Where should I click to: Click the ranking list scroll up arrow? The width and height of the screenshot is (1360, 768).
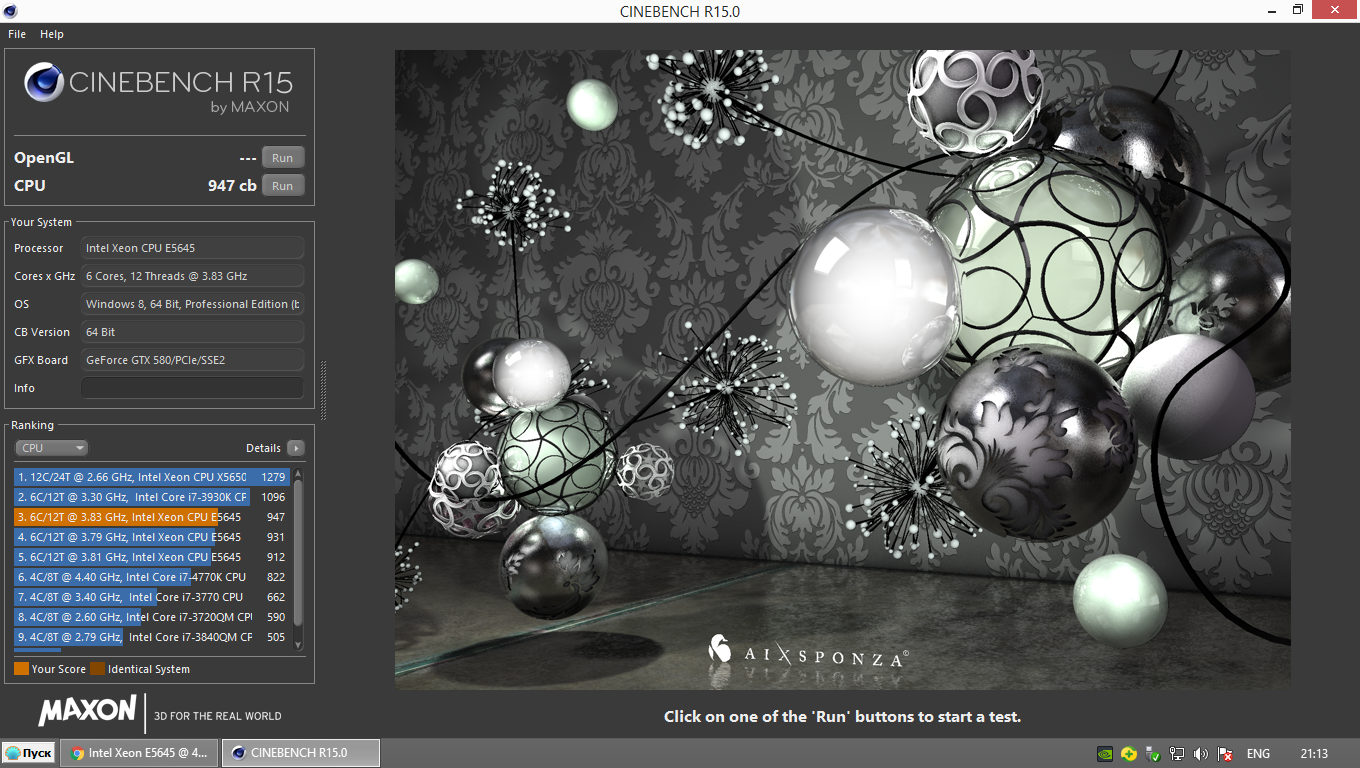pos(298,473)
